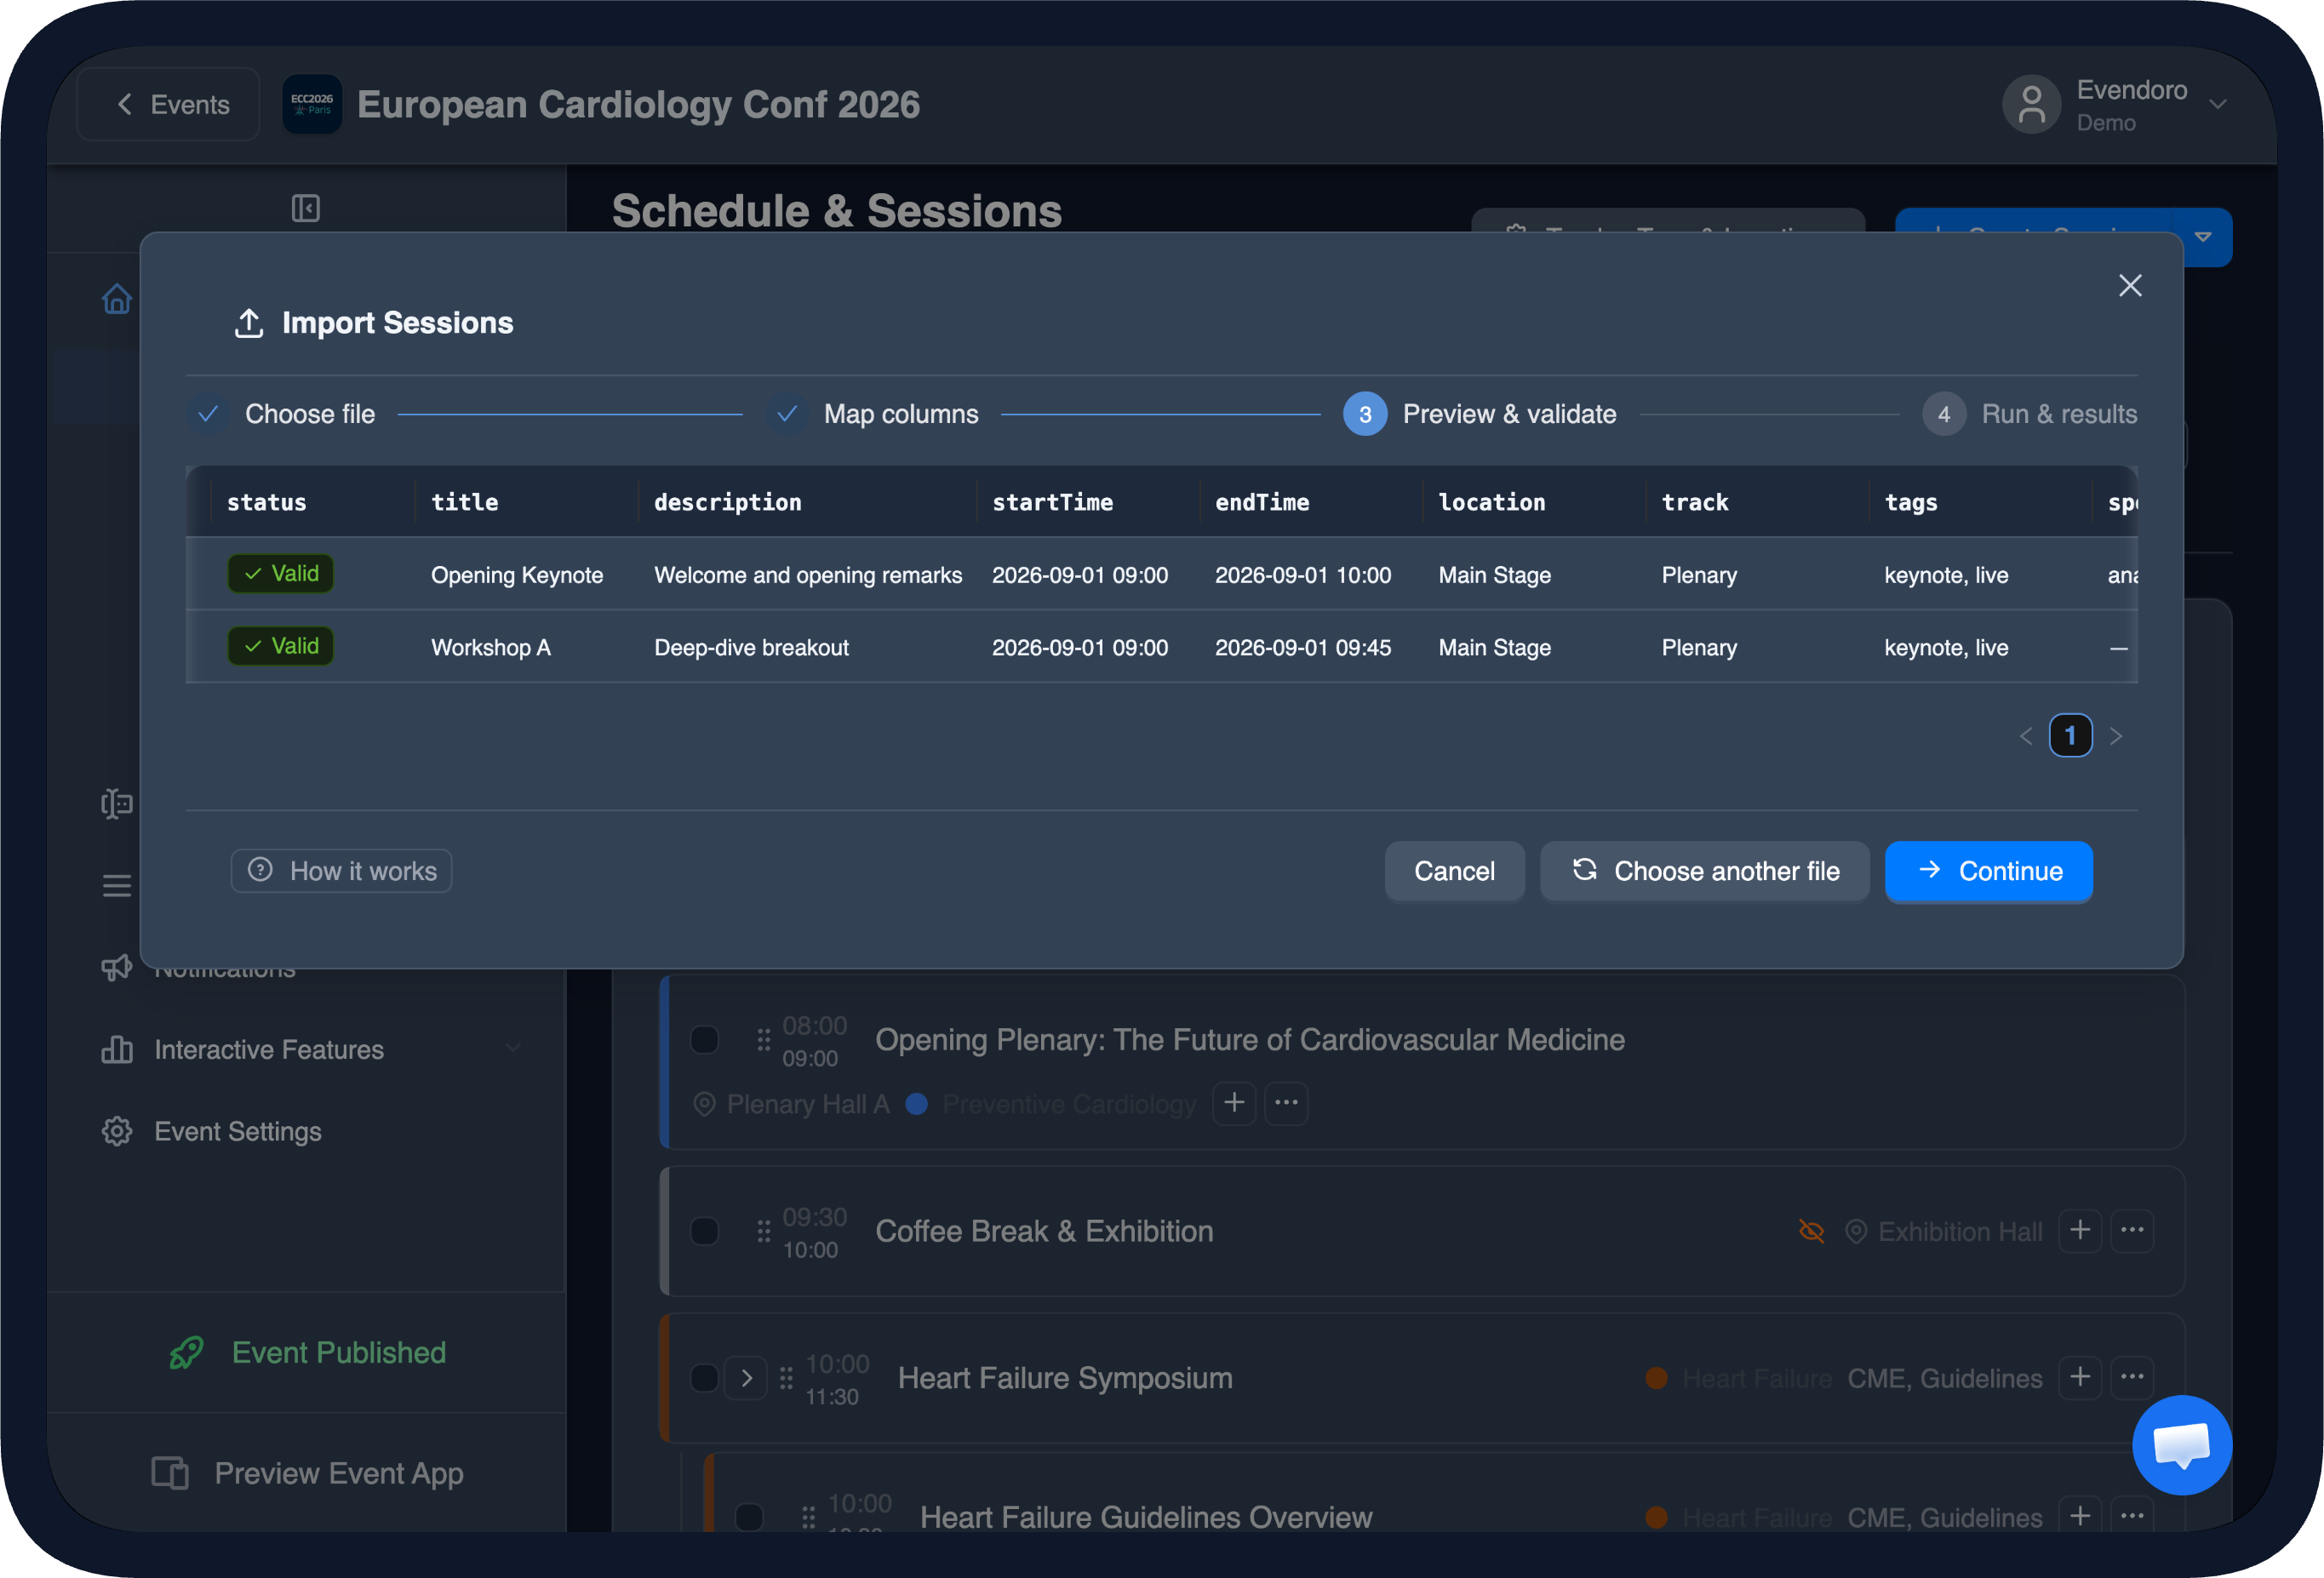Viewport: 2324px width, 1578px height.
Task: Click plus icon on Coffee Break row
Action: pyautogui.click(x=2080, y=1230)
